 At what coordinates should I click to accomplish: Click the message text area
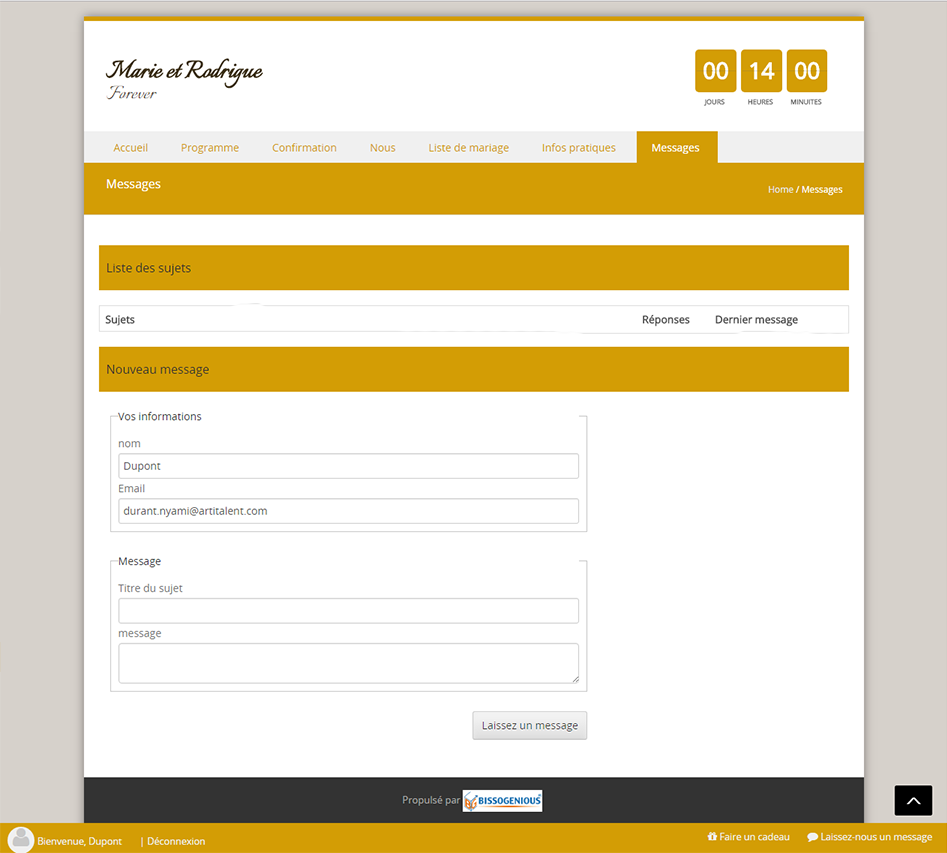(348, 663)
